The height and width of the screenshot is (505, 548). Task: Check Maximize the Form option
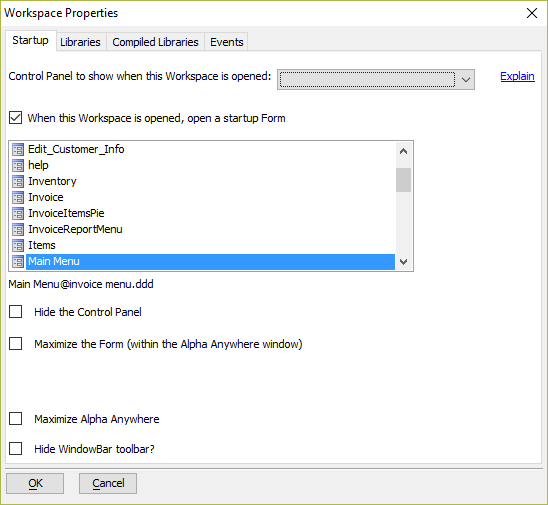click(x=15, y=344)
